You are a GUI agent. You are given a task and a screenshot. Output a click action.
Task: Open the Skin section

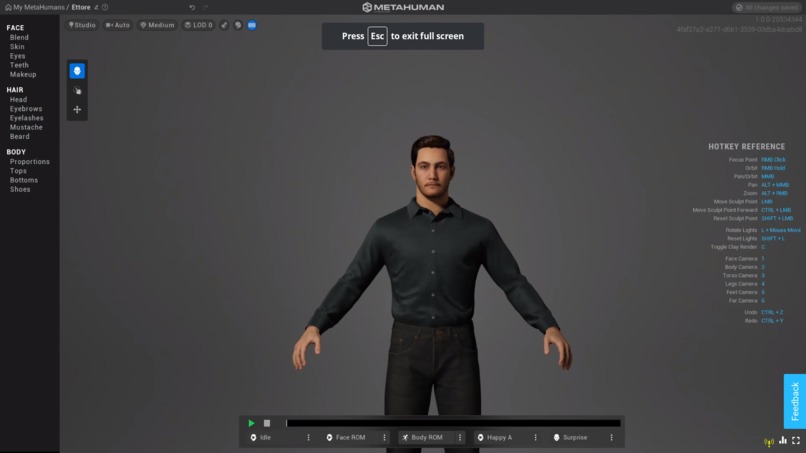17,46
